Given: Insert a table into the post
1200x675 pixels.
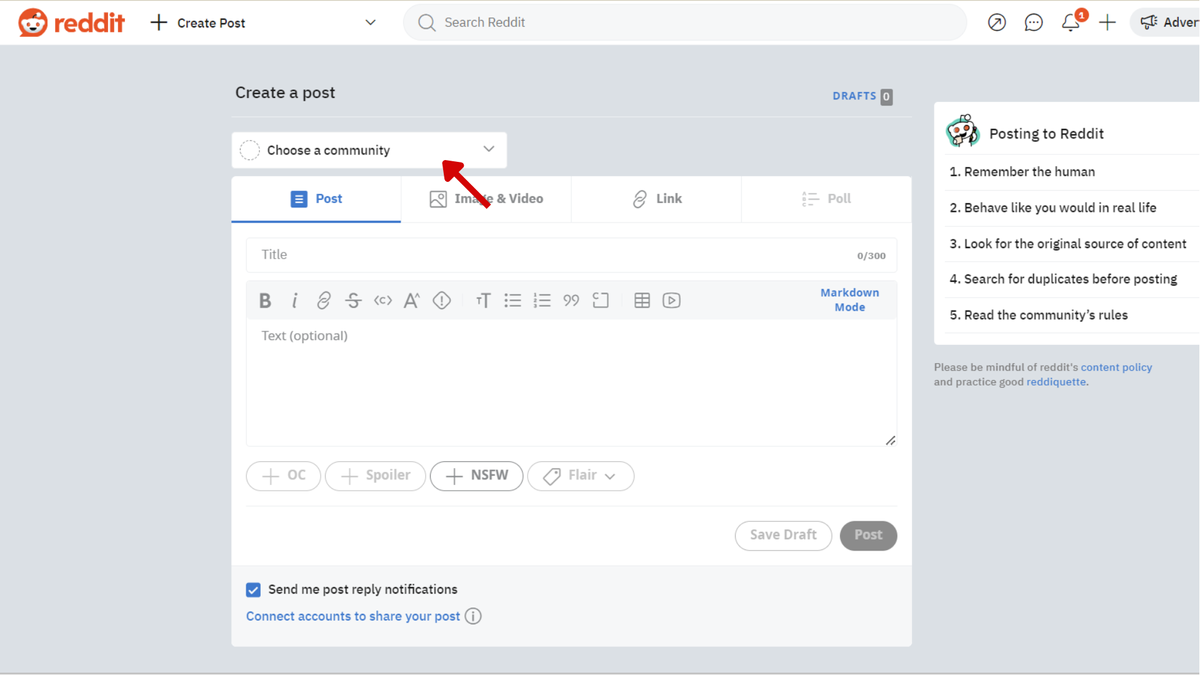Looking at the screenshot, I should coord(641,300).
